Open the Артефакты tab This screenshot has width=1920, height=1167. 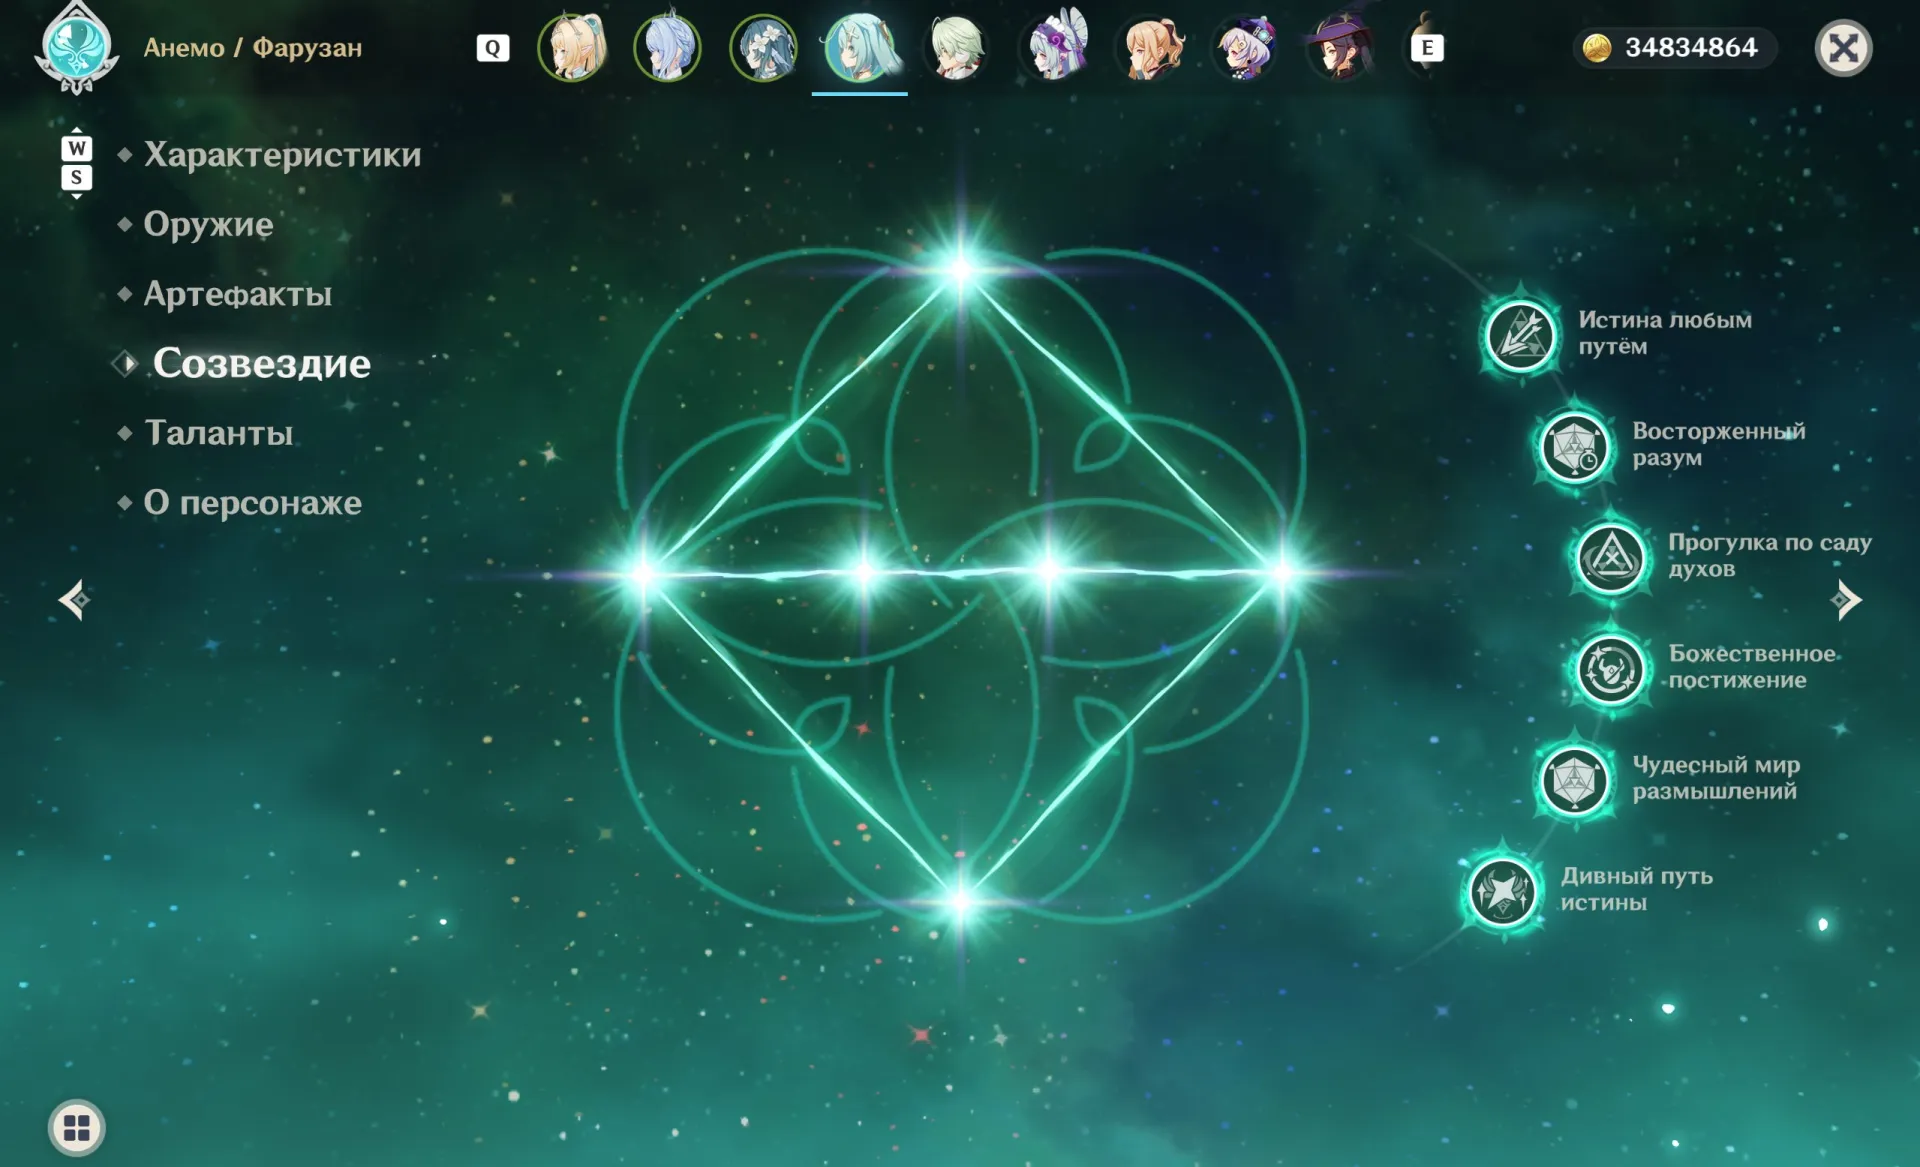pyautogui.click(x=238, y=293)
